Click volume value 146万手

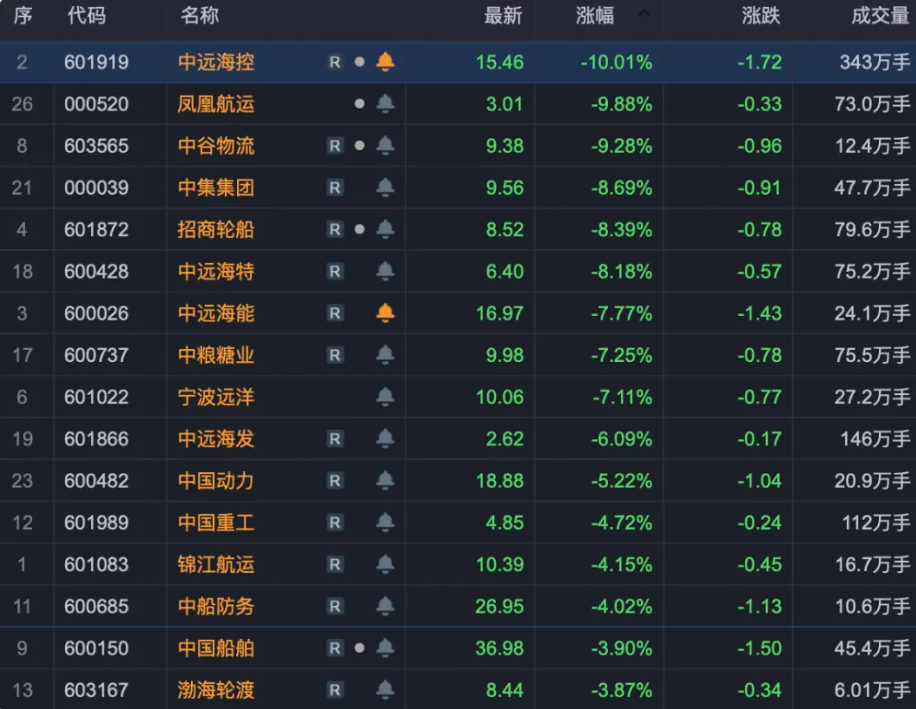(x=875, y=439)
